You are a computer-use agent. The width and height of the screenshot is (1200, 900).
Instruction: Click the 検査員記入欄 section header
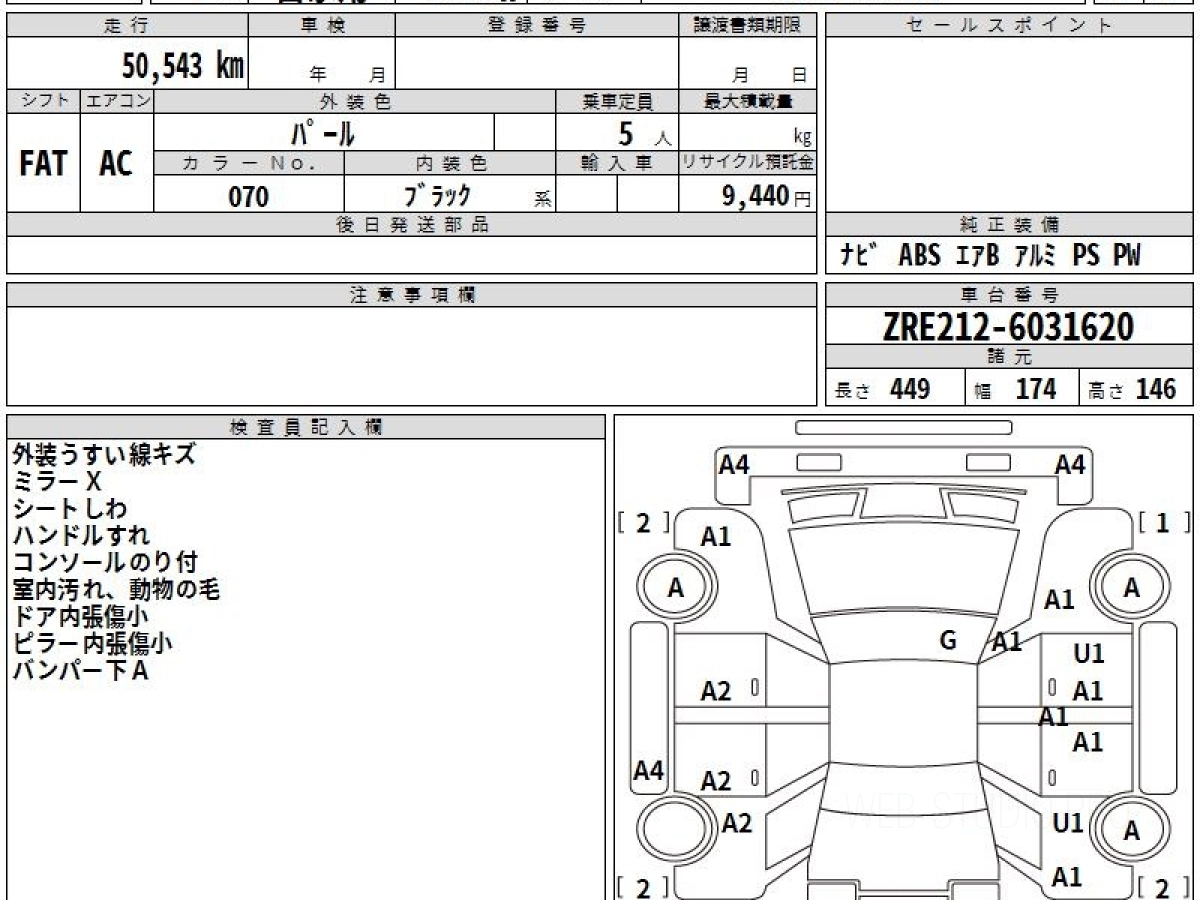click(x=306, y=427)
